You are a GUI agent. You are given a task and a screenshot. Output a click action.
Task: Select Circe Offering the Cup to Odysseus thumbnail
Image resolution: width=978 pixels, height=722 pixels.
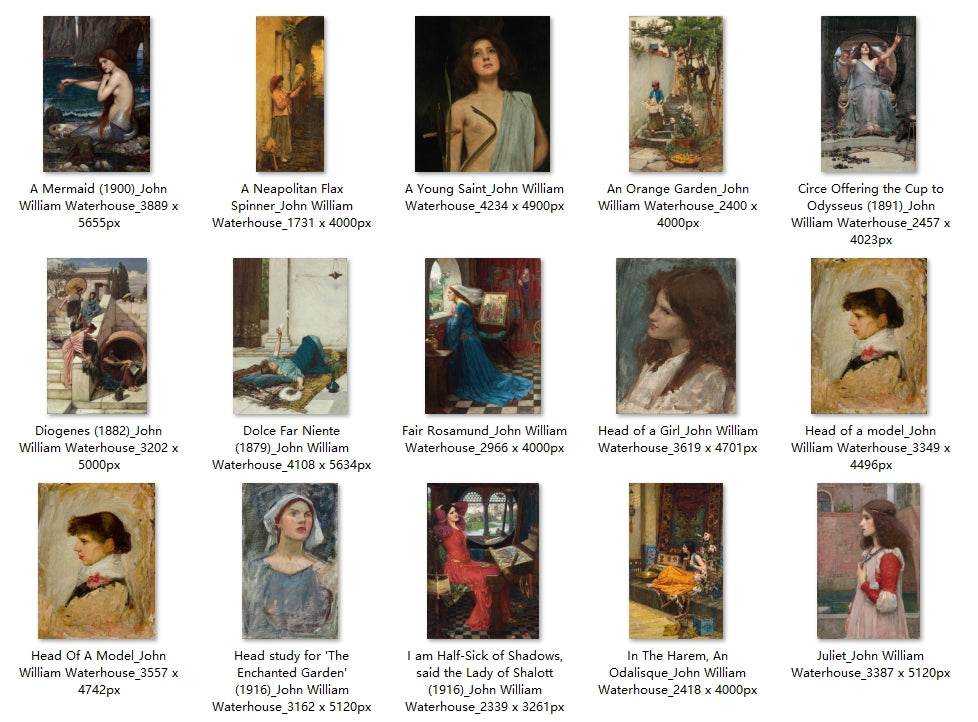tap(869, 94)
